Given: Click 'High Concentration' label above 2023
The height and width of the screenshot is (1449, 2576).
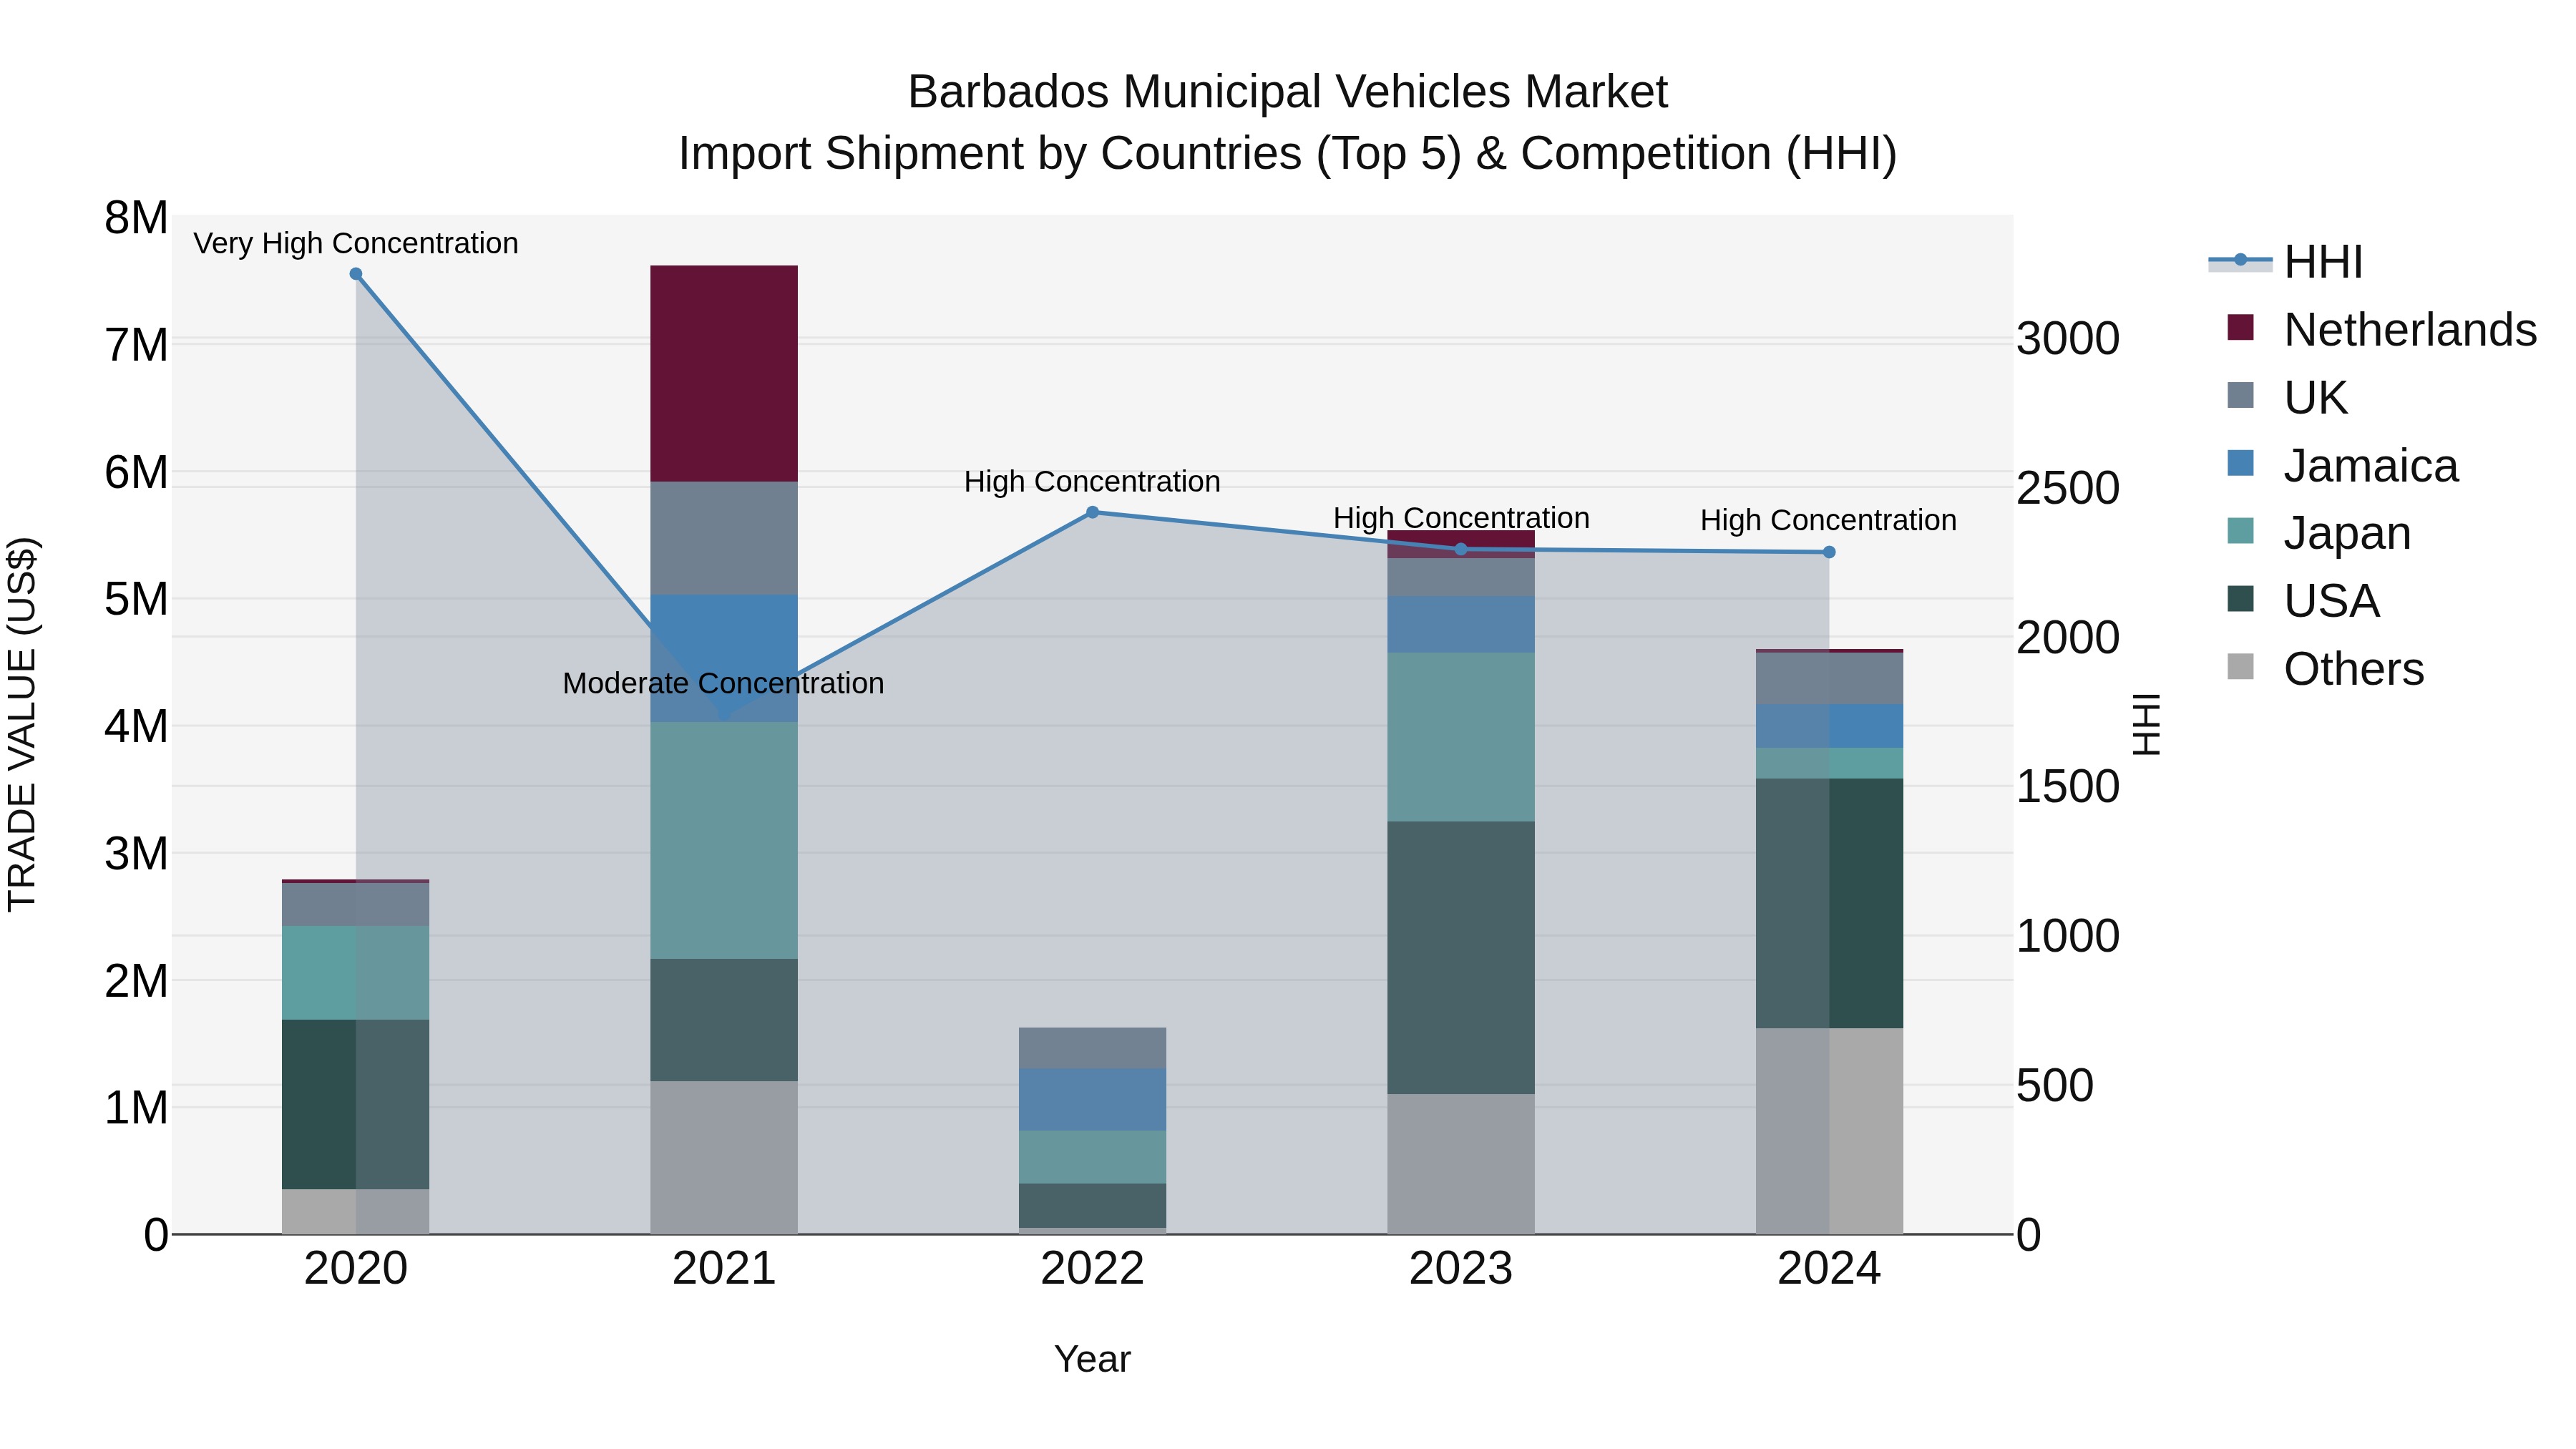Looking at the screenshot, I should [x=1461, y=518].
